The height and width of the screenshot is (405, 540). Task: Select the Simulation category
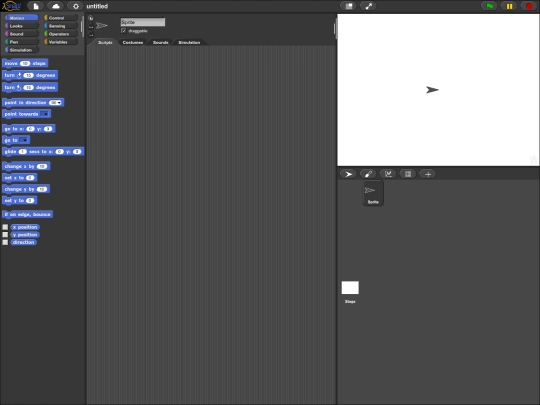21,50
